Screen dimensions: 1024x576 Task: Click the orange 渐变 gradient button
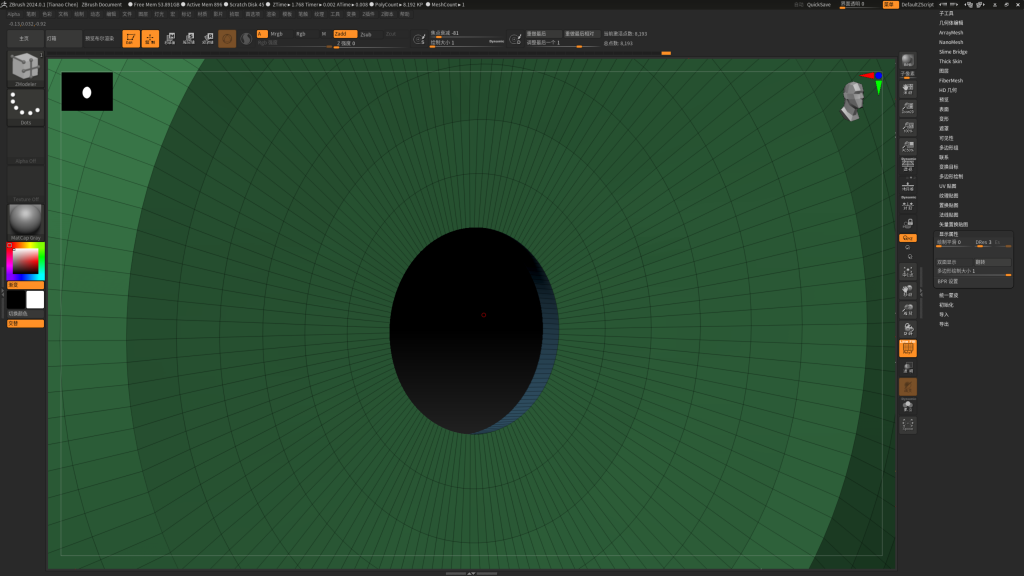click(25, 285)
